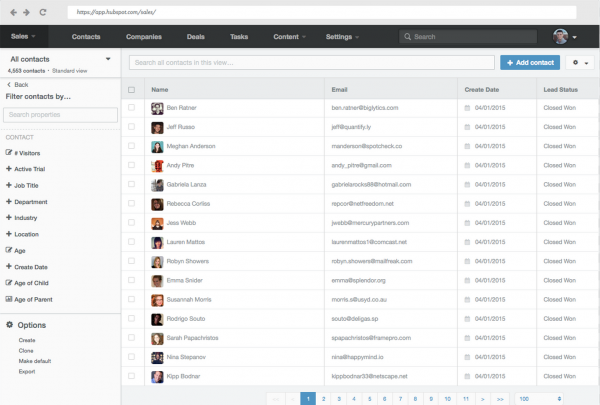Sort by the Create Date column header
This screenshot has height=405, width=600.
point(482,90)
